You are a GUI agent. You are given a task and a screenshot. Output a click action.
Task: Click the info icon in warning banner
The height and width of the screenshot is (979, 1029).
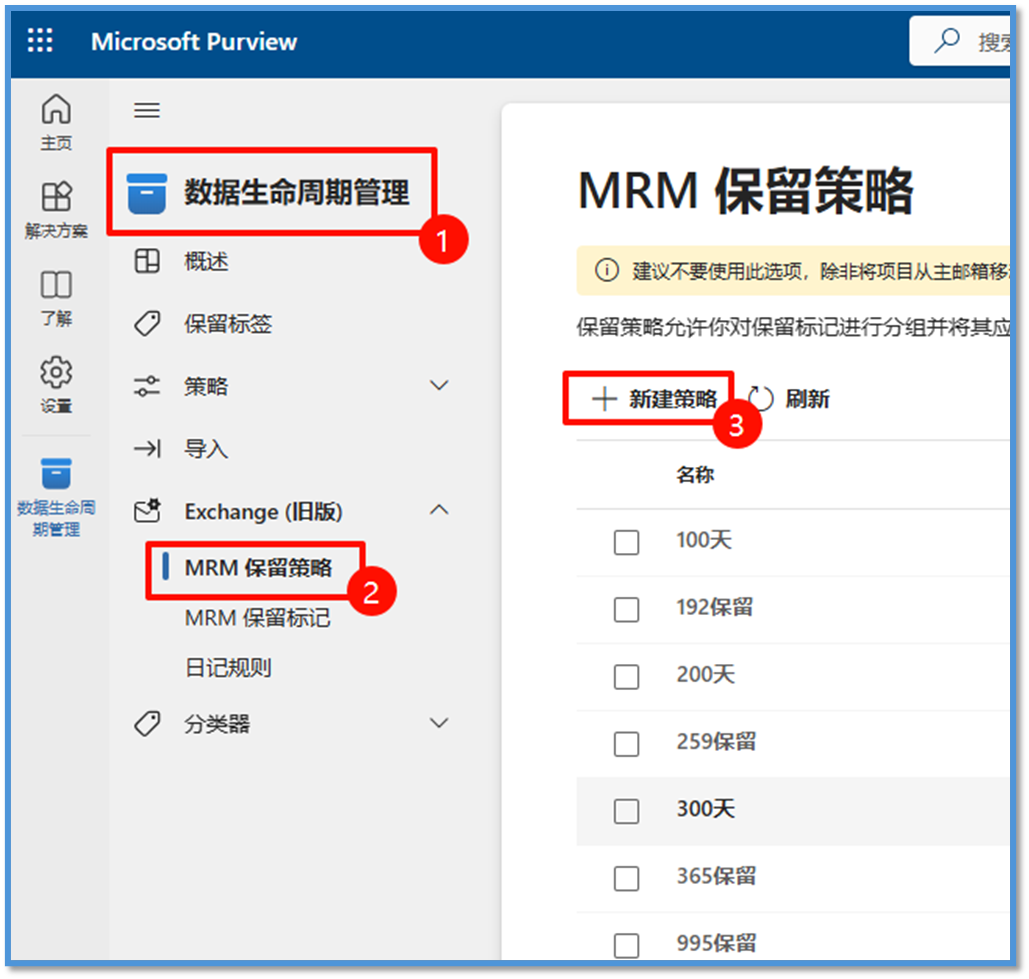pyautogui.click(x=607, y=270)
